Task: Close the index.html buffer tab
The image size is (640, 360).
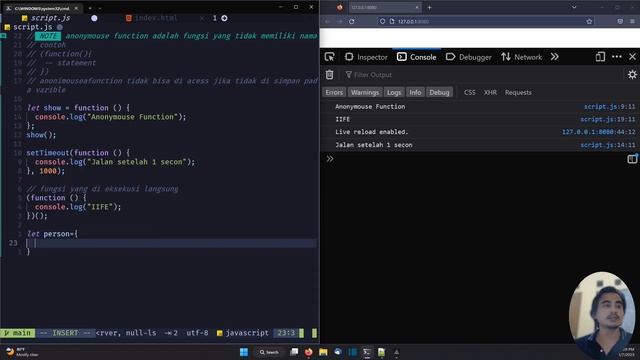Action: 202,18
